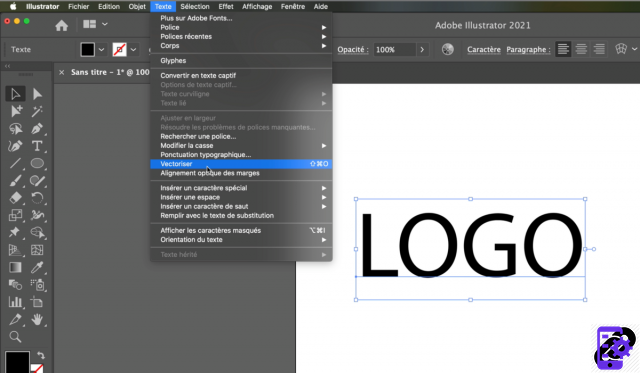Screen dimensions: 640x373
Task: Select the Pen tool
Action: click(x=37, y=129)
